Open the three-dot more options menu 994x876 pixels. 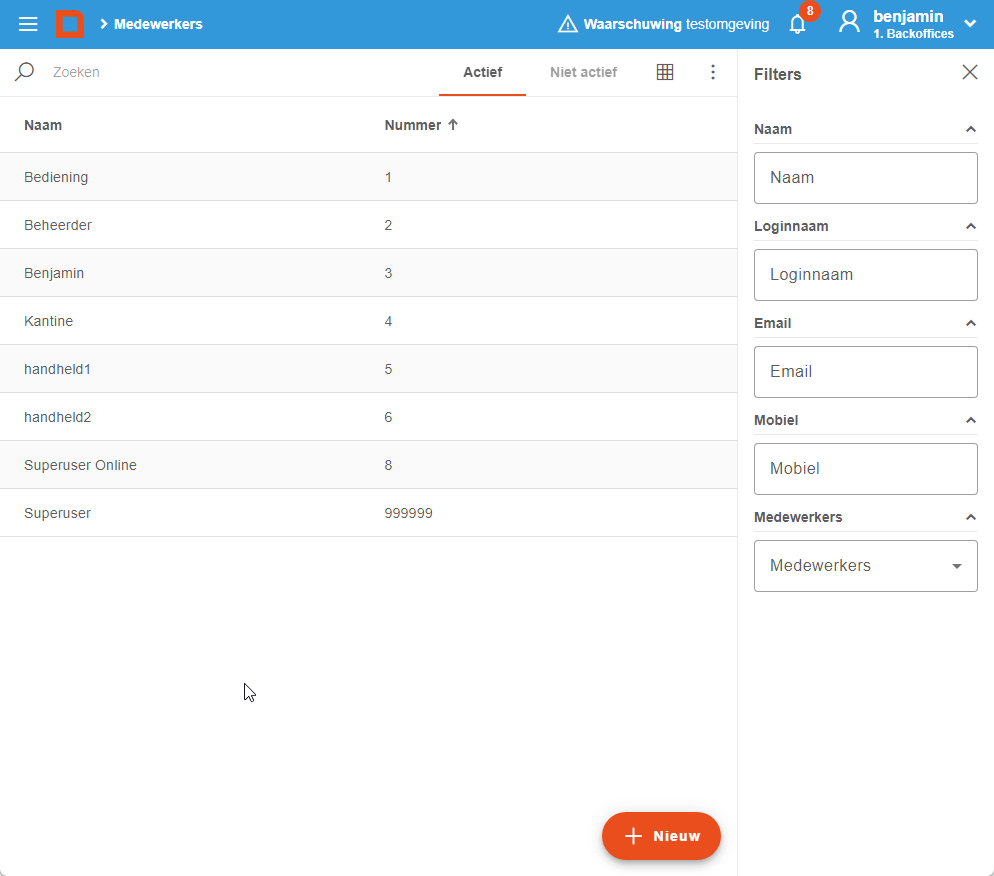tap(713, 72)
